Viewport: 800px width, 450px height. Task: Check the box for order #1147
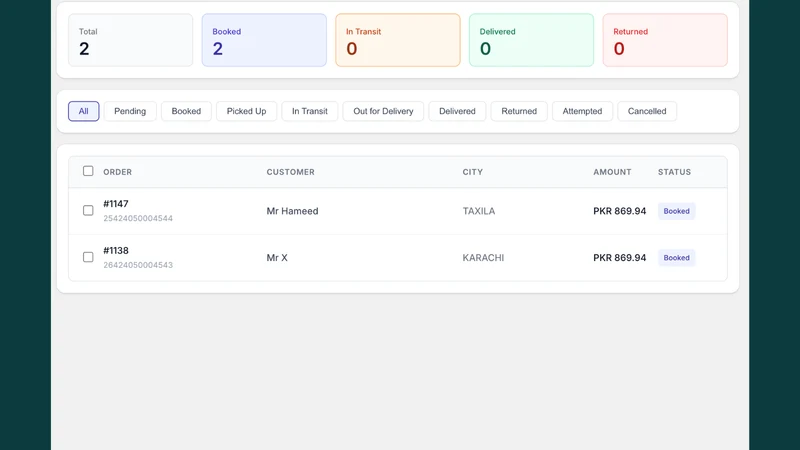88,210
